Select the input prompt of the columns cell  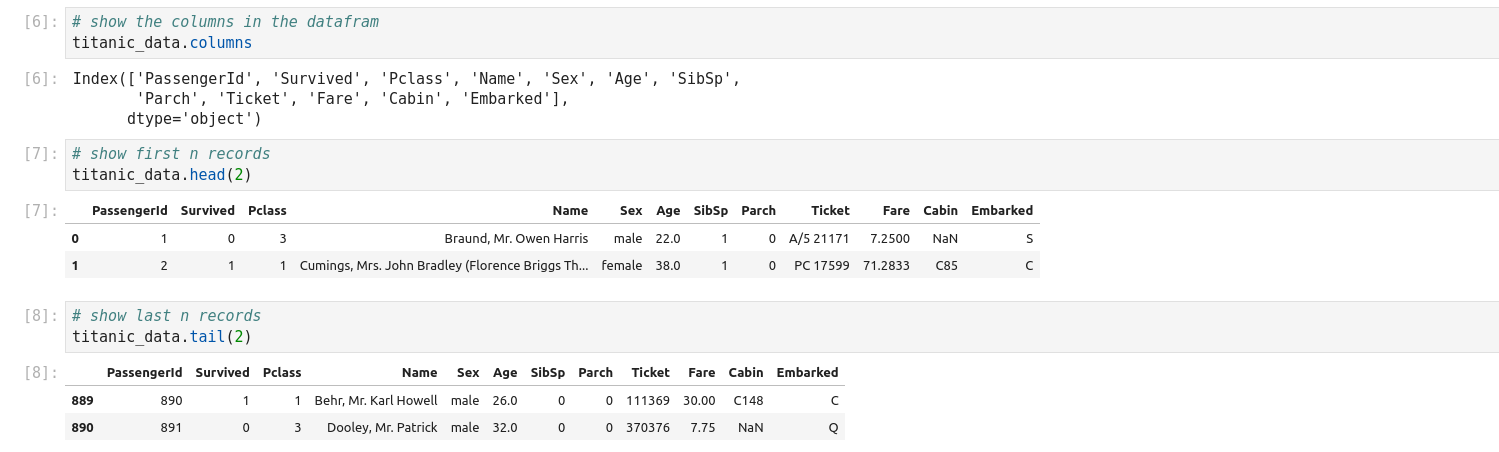[x=40, y=22]
